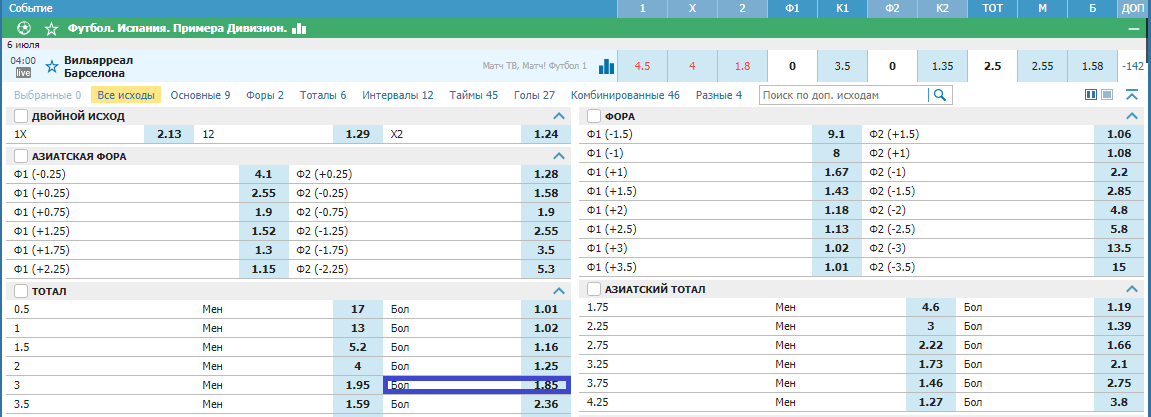Screen dimensions: 1151x417
Task: Open the Форы 2 tab
Action: pos(265,95)
